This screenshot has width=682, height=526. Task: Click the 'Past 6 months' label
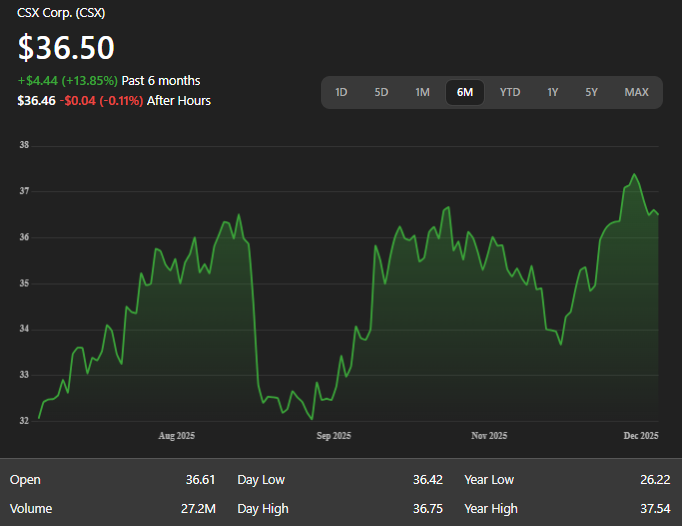click(x=161, y=80)
